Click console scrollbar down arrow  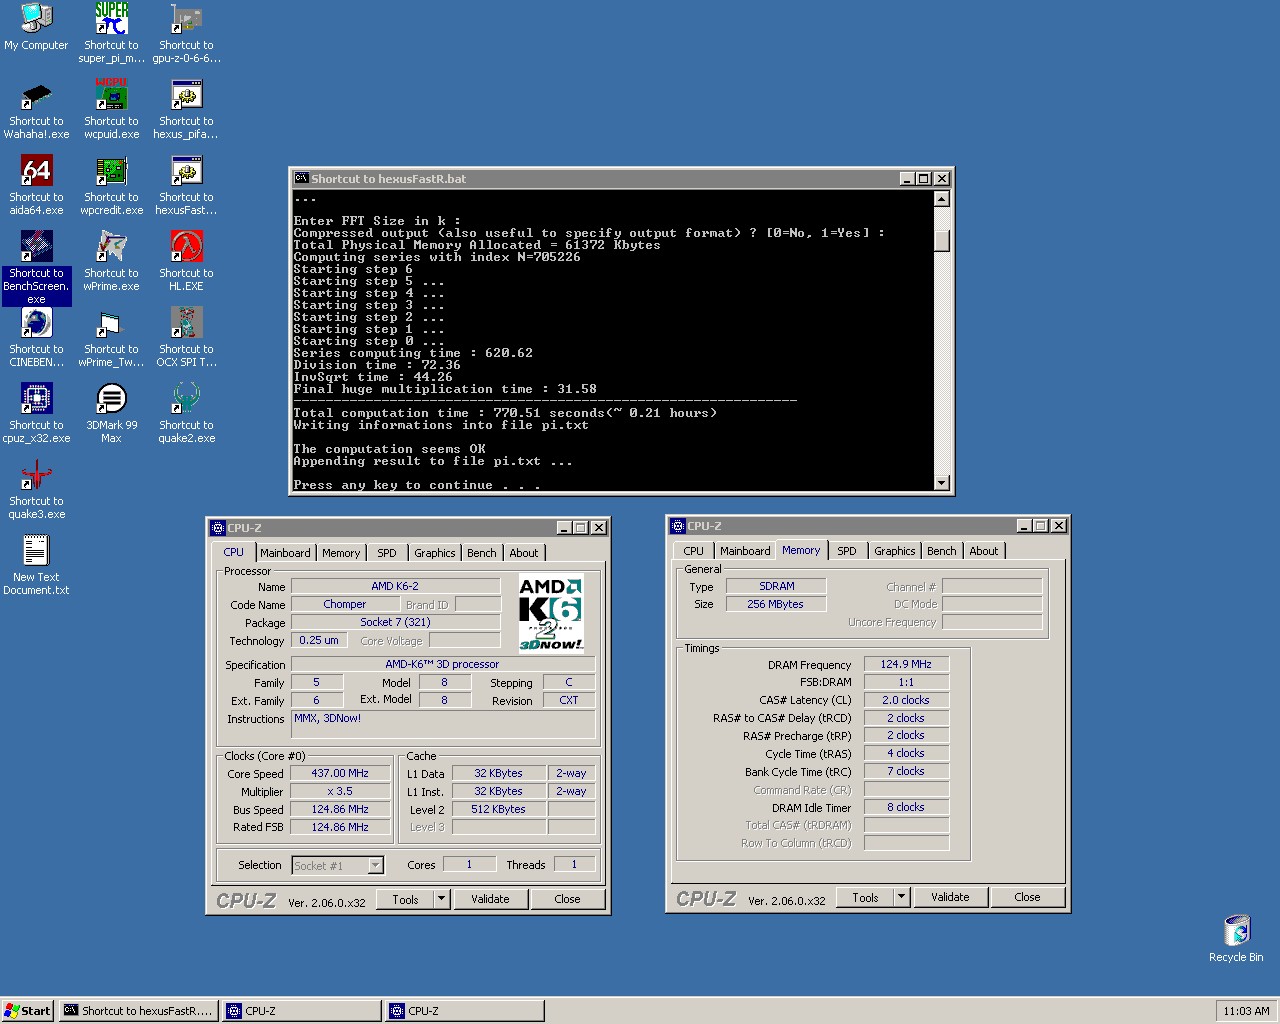(x=941, y=483)
